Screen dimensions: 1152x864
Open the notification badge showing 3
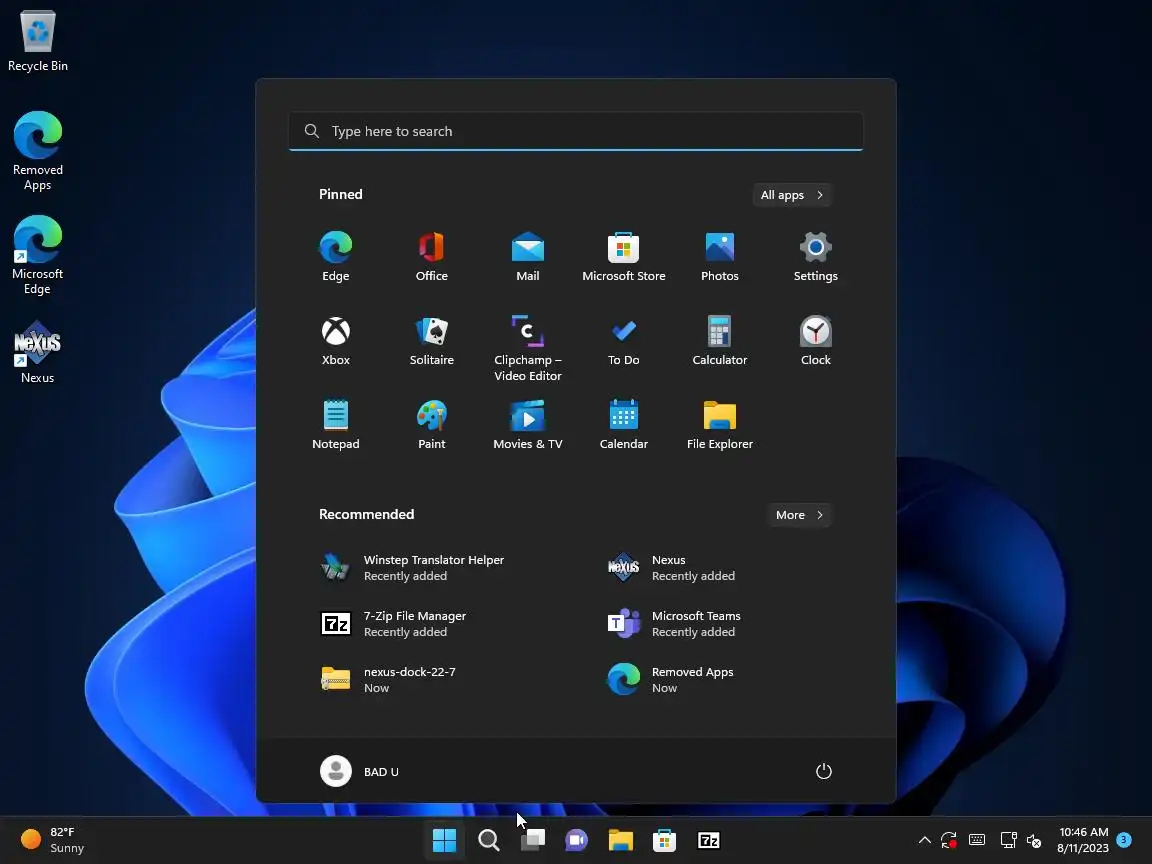tap(1123, 840)
